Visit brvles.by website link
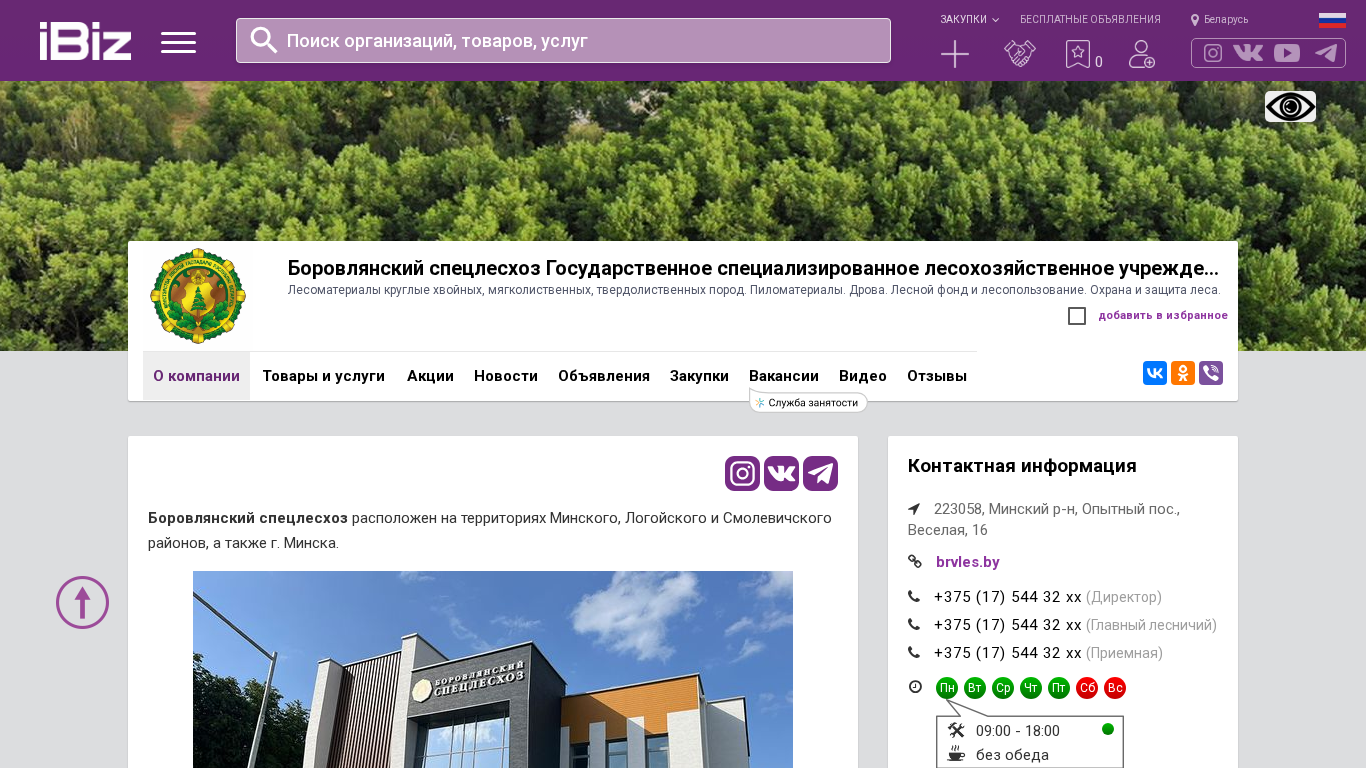 pyautogui.click(x=967, y=562)
